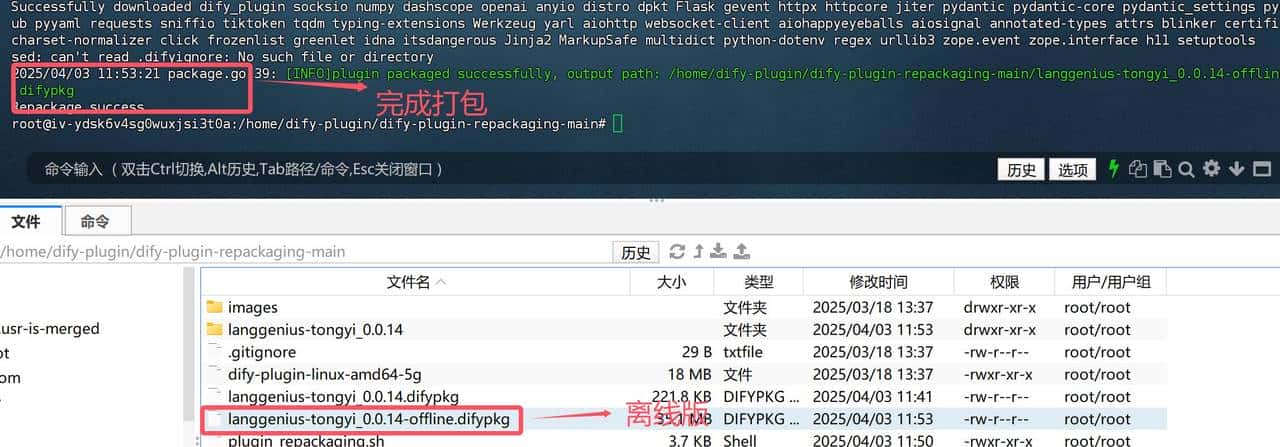Click the upload icon in file toolbar

click(742, 252)
